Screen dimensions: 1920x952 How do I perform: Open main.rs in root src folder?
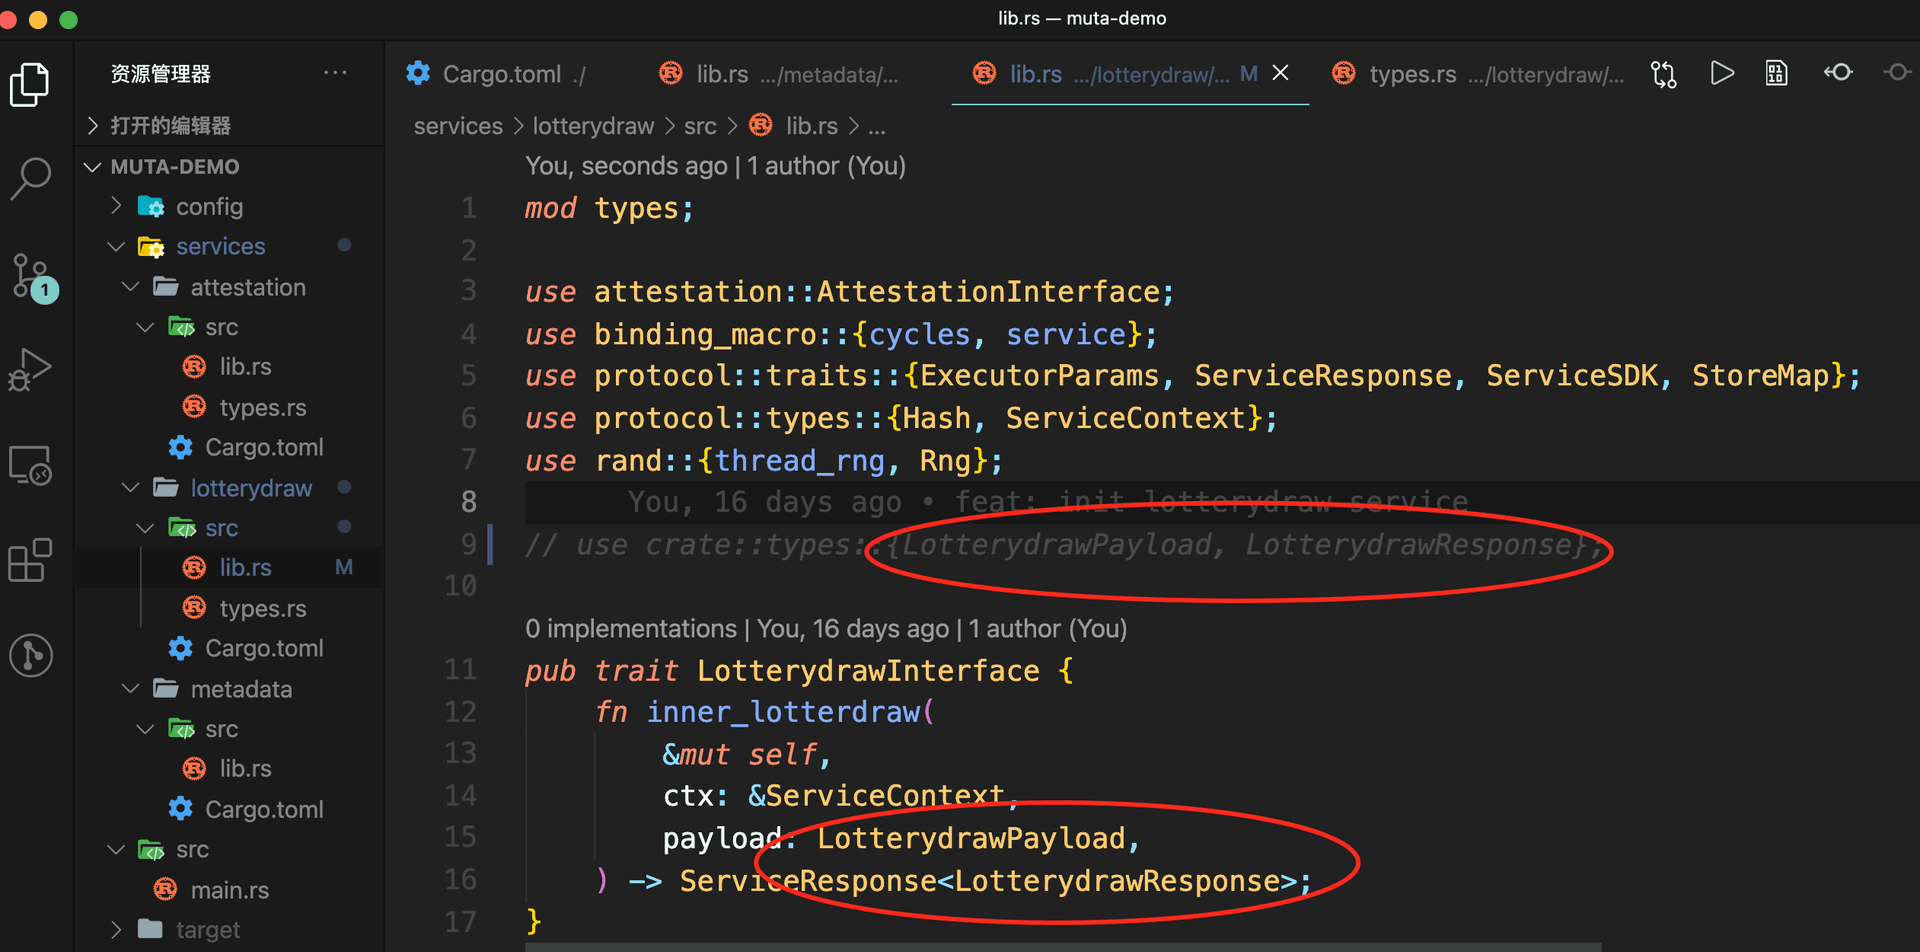click(229, 890)
